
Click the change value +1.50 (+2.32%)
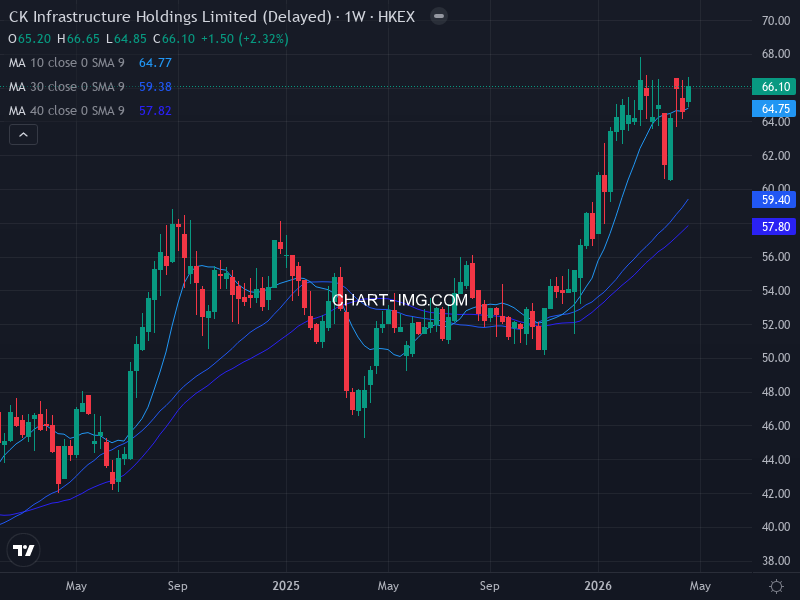pyautogui.click(x=245, y=39)
